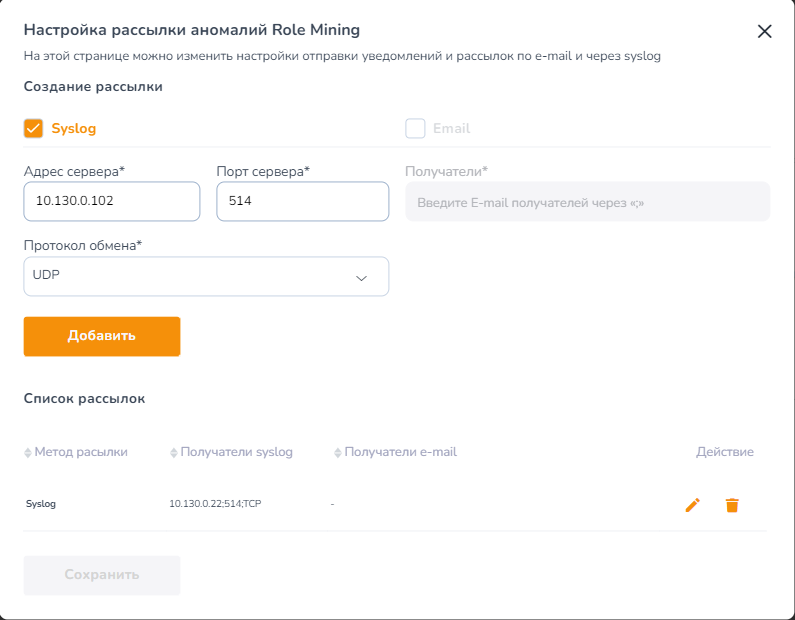Uncheck the Syslog checkbox
The height and width of the screenshot is (620, 795).
(33, 128)
